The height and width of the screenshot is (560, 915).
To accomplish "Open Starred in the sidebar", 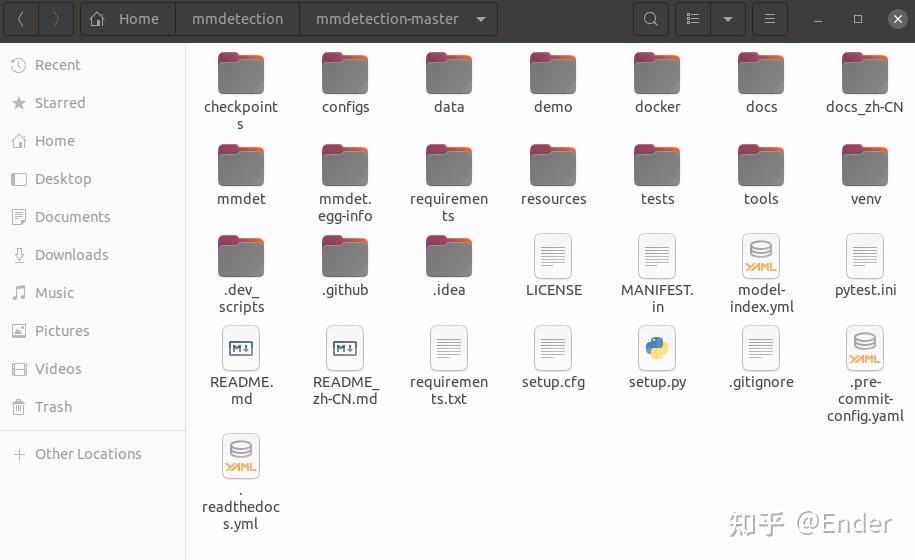I will click(93, 103).
